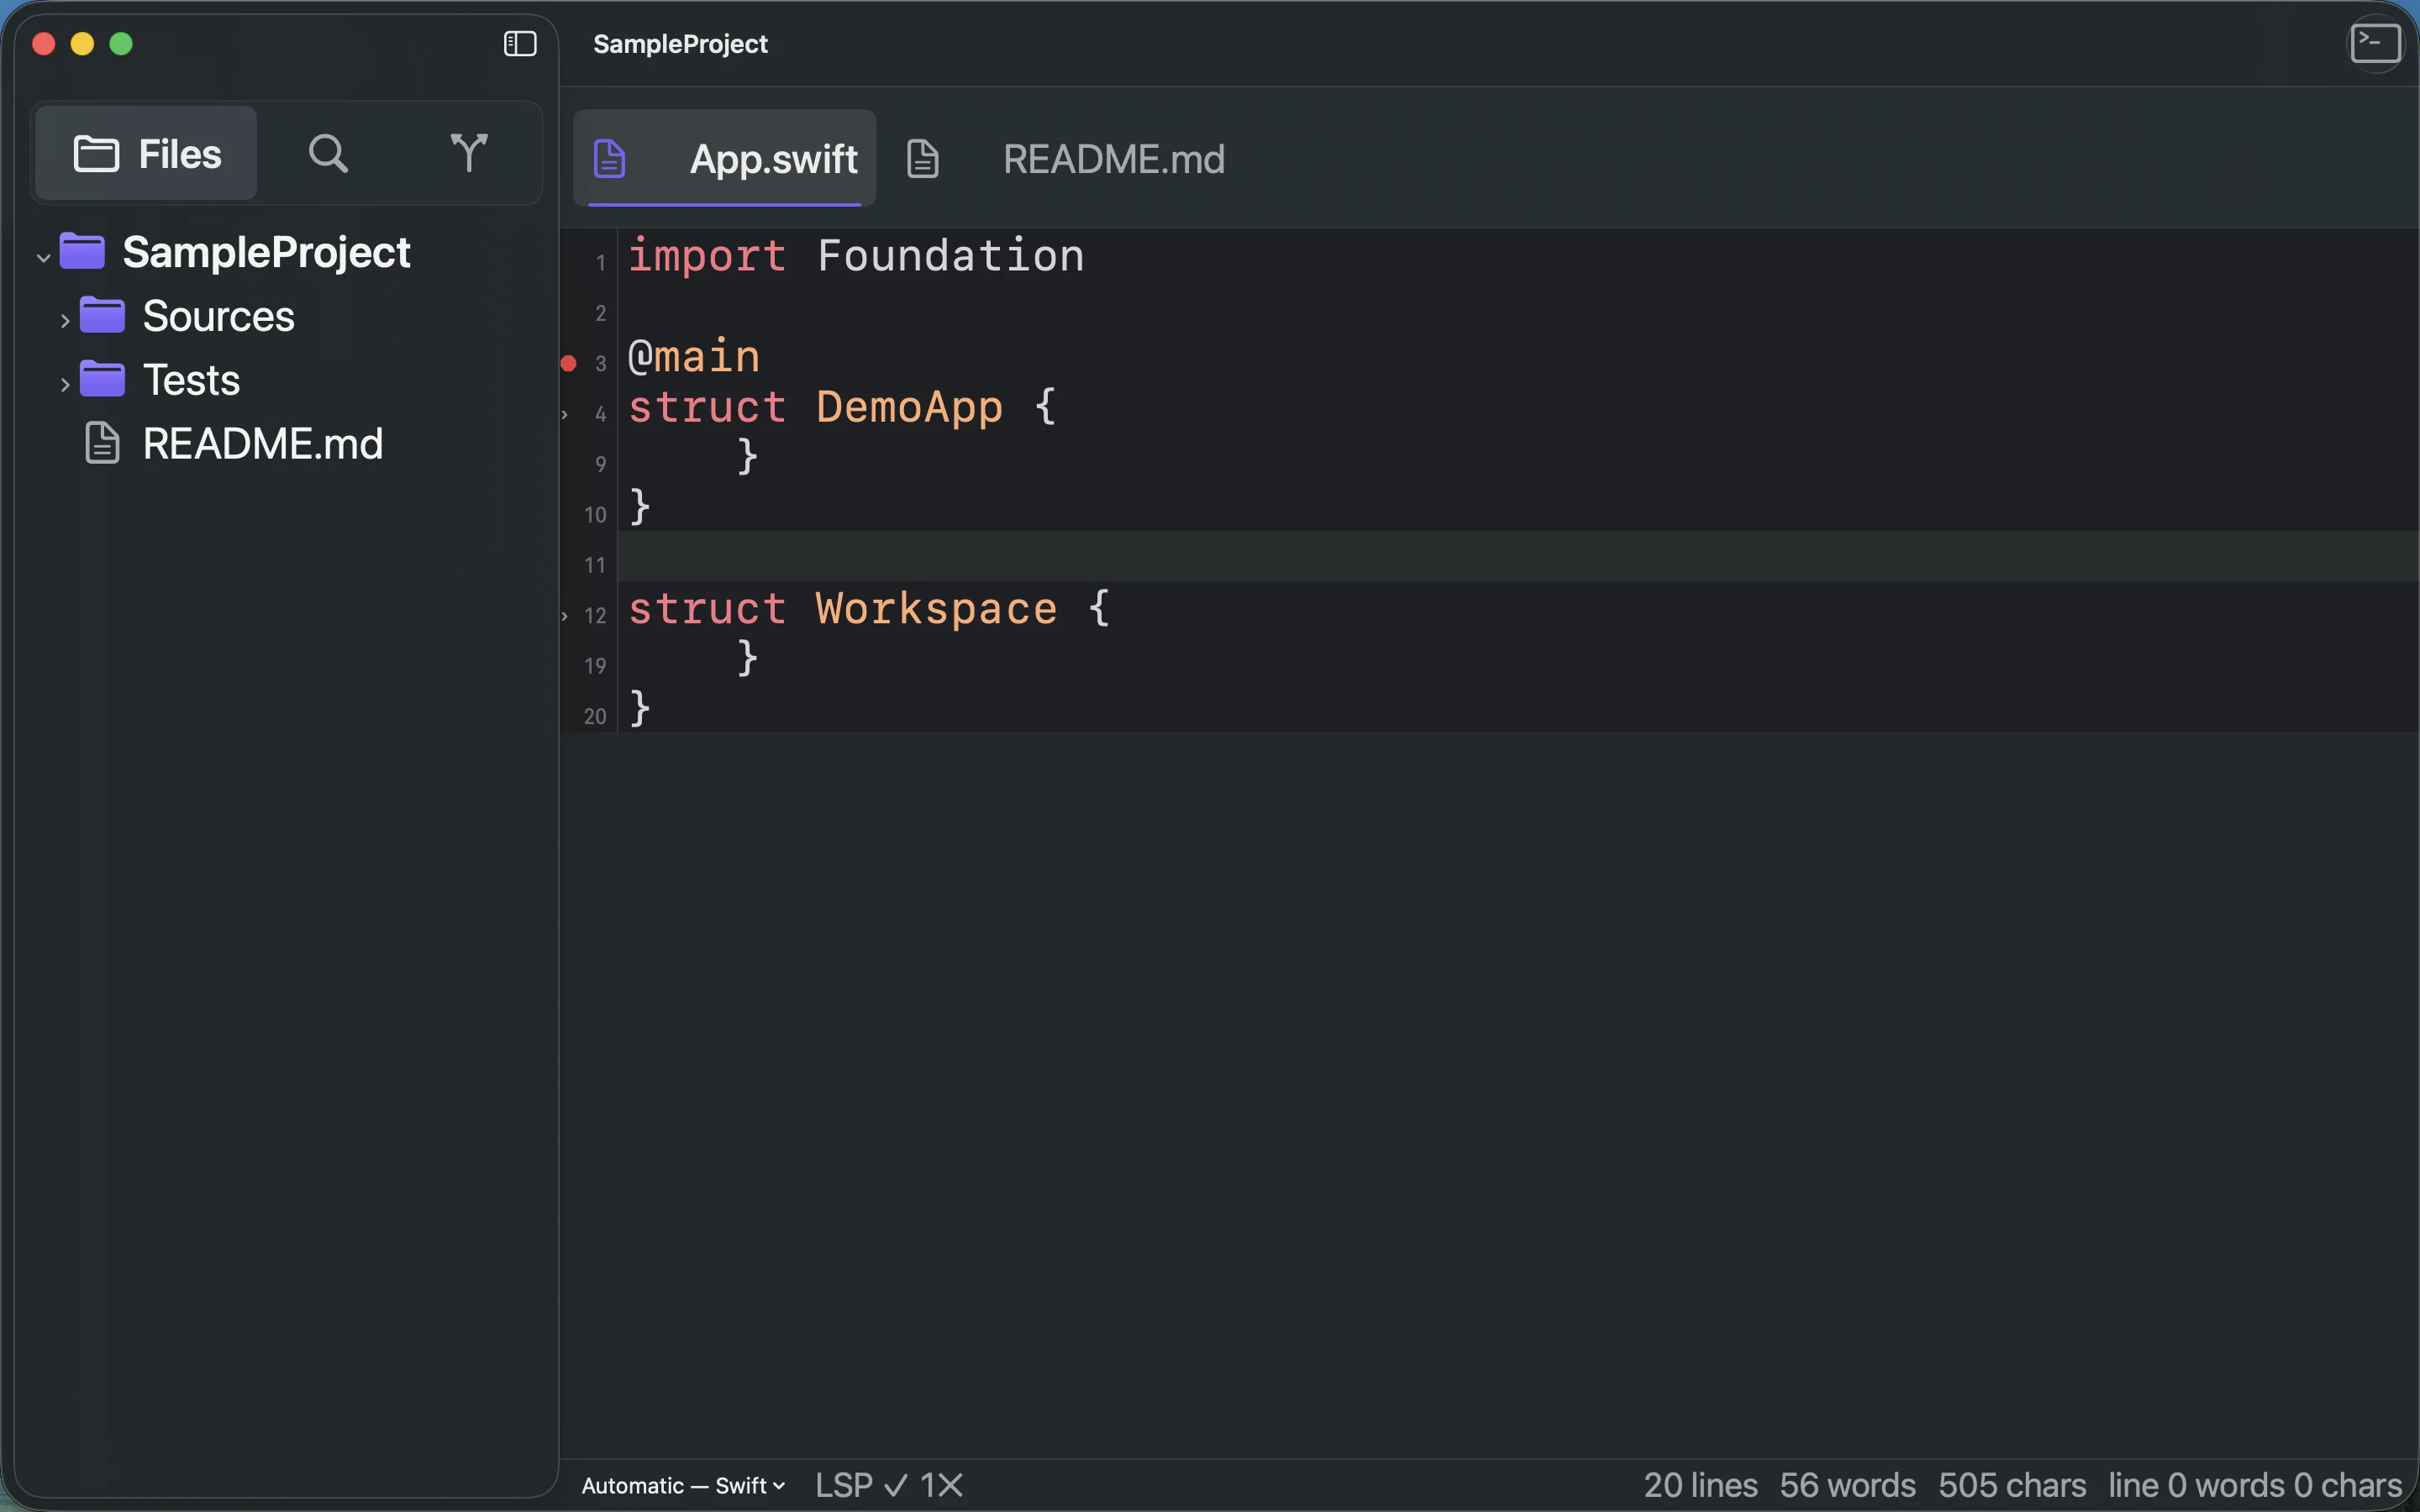Click the SampleProject root folder icon

pyautogui.click(x=82, y=251)
